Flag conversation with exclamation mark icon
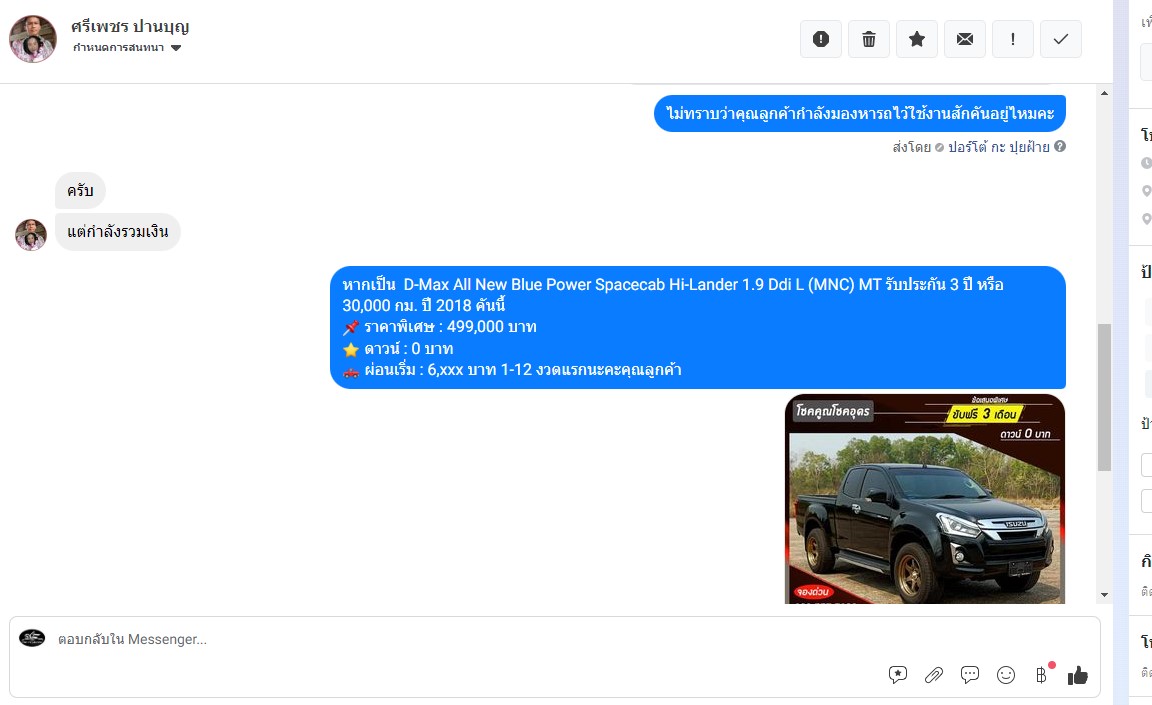The width and height of the screenshot is (1152, 705). 1012,39
